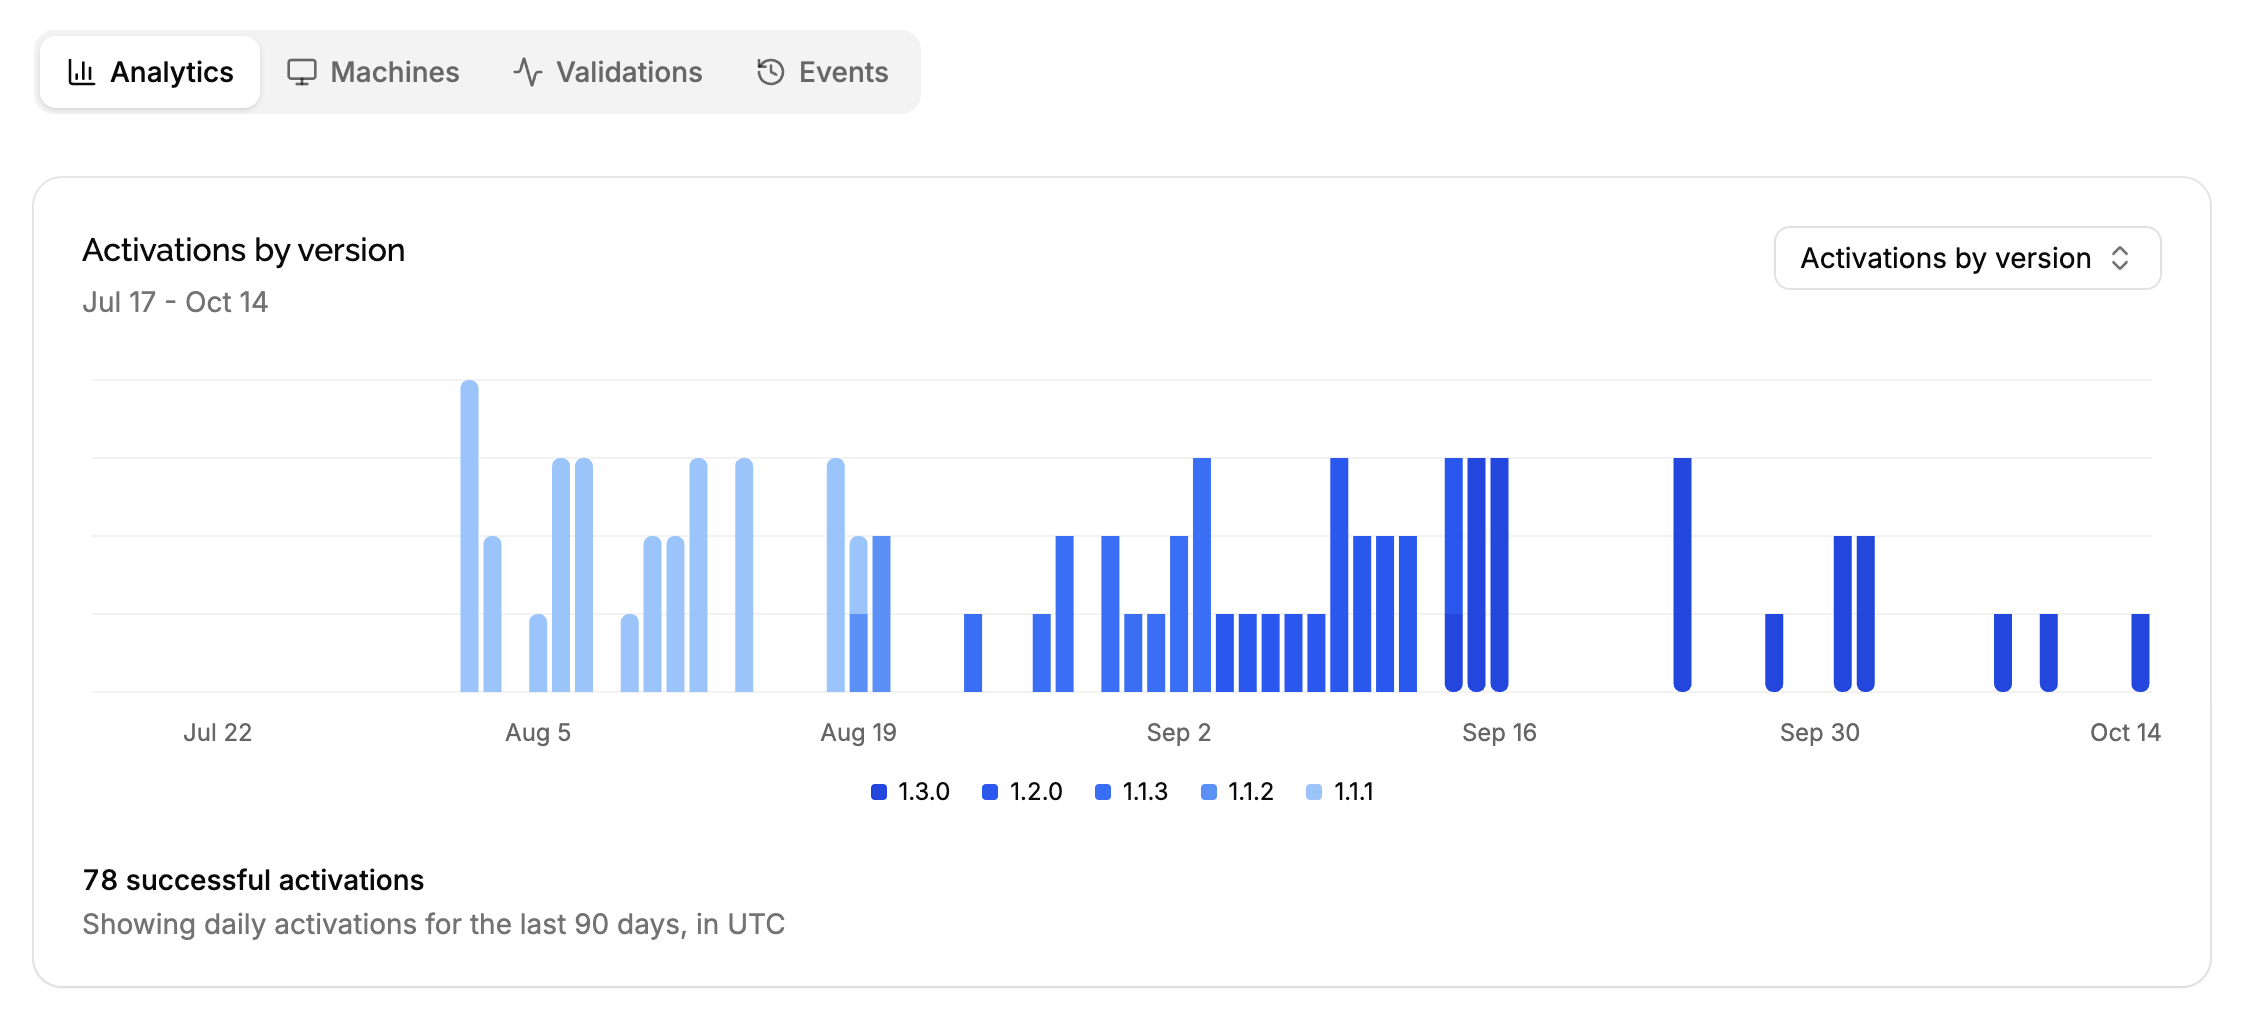Viewport: 2250px width, 1022px height.
Task: Click the monitor icon beside Machines
Action: pyautogui.click(x=302, y=72)
